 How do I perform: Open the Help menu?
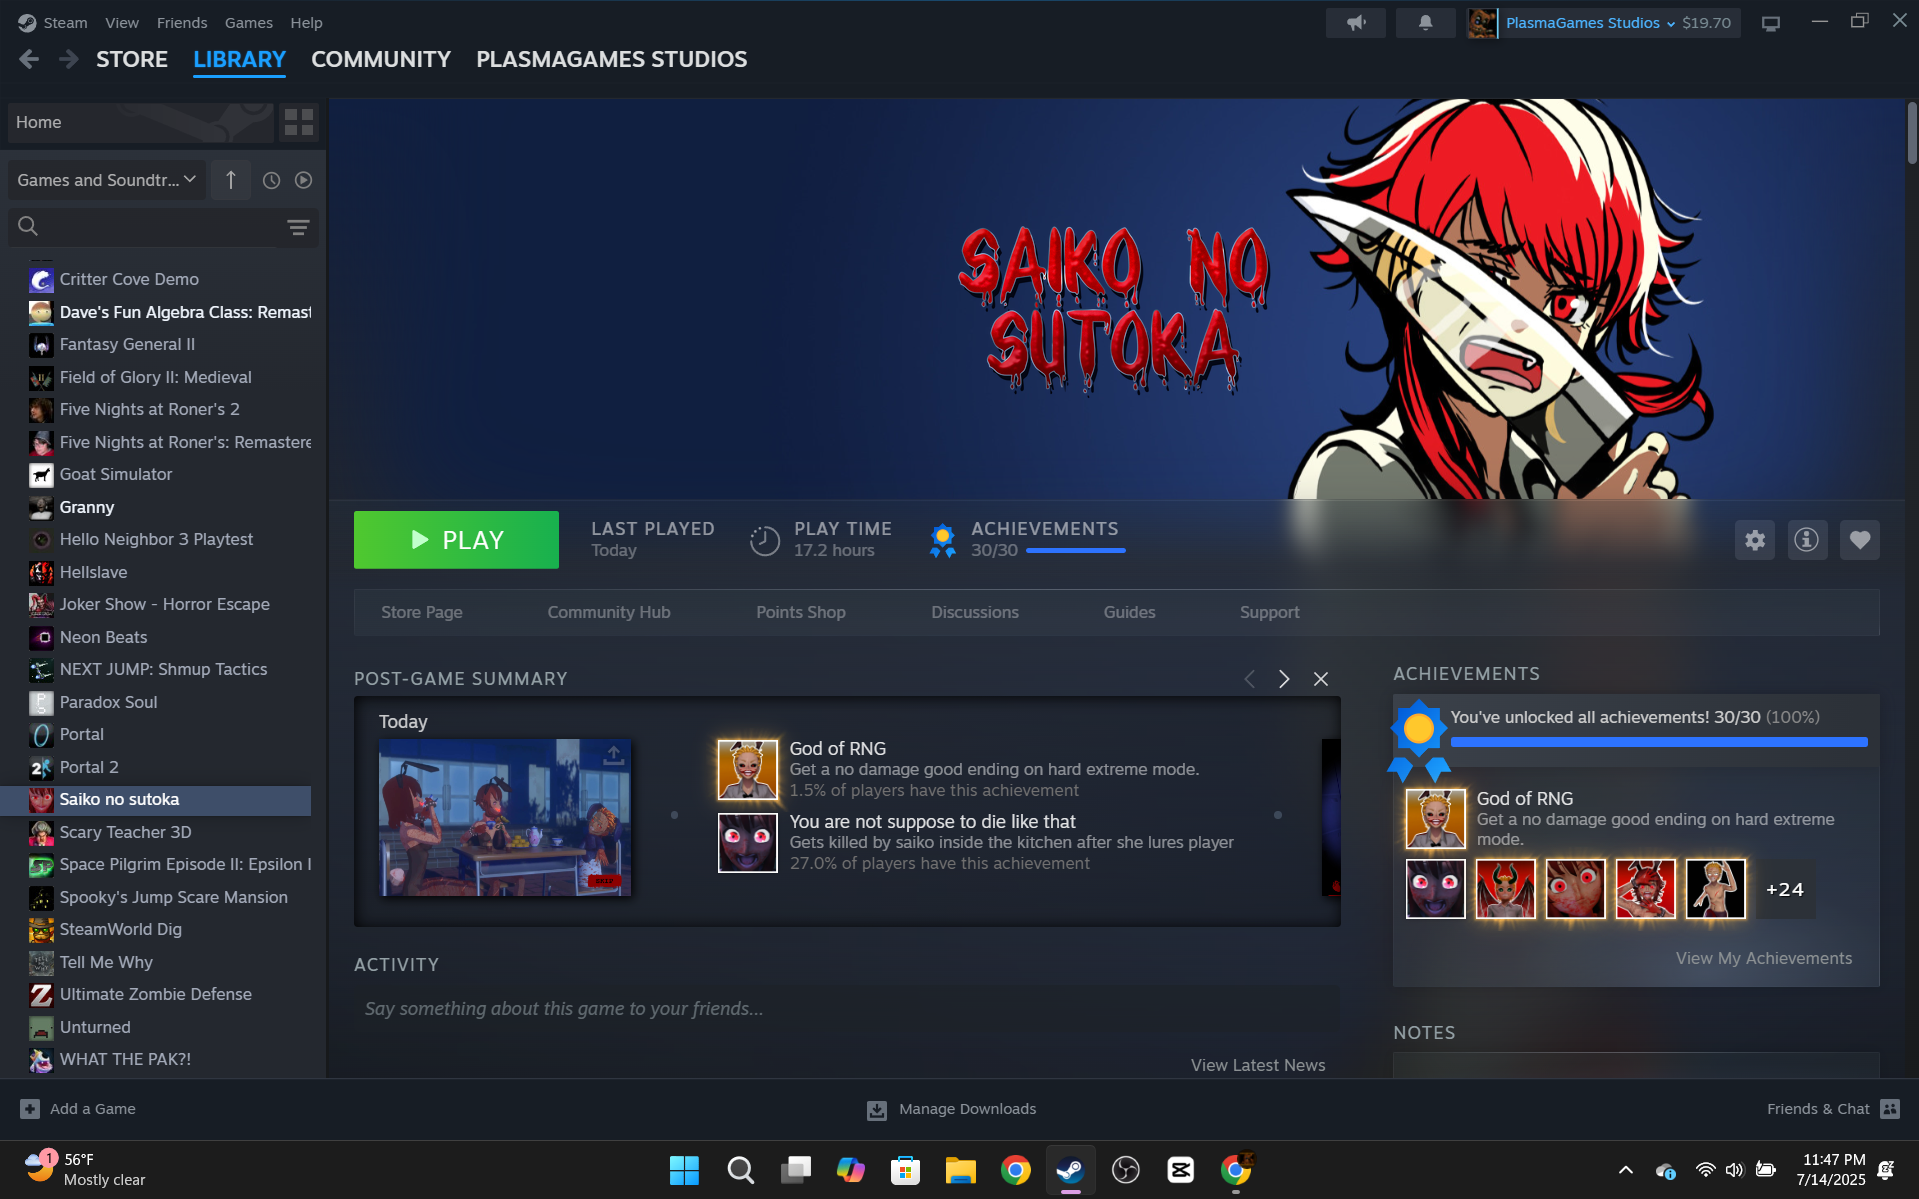click(x=306, y=22)
